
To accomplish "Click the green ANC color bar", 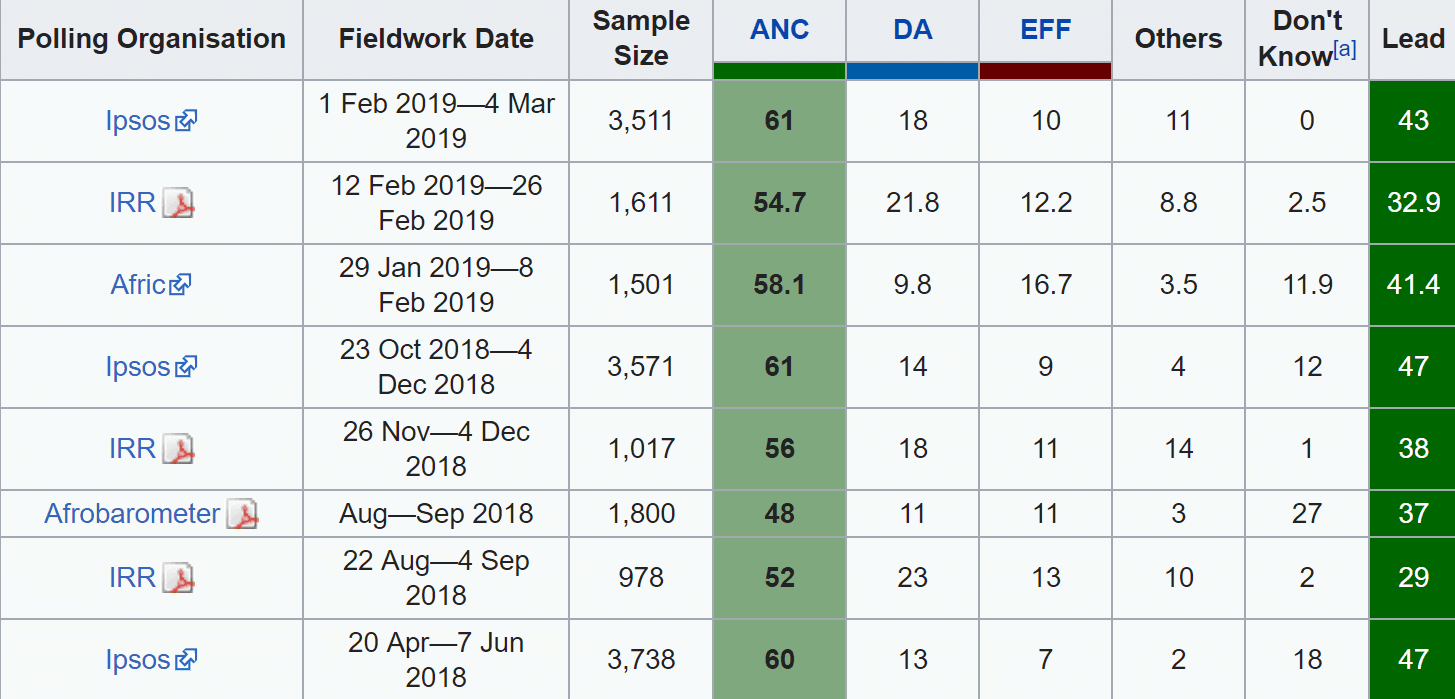I will [779, 71].
